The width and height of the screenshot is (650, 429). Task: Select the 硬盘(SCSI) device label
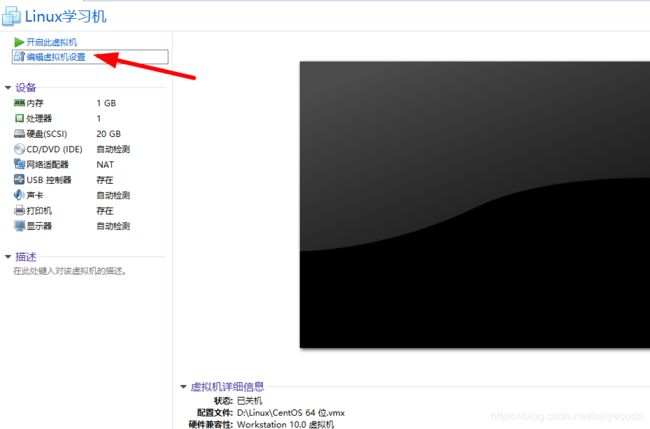pos(47,134)
